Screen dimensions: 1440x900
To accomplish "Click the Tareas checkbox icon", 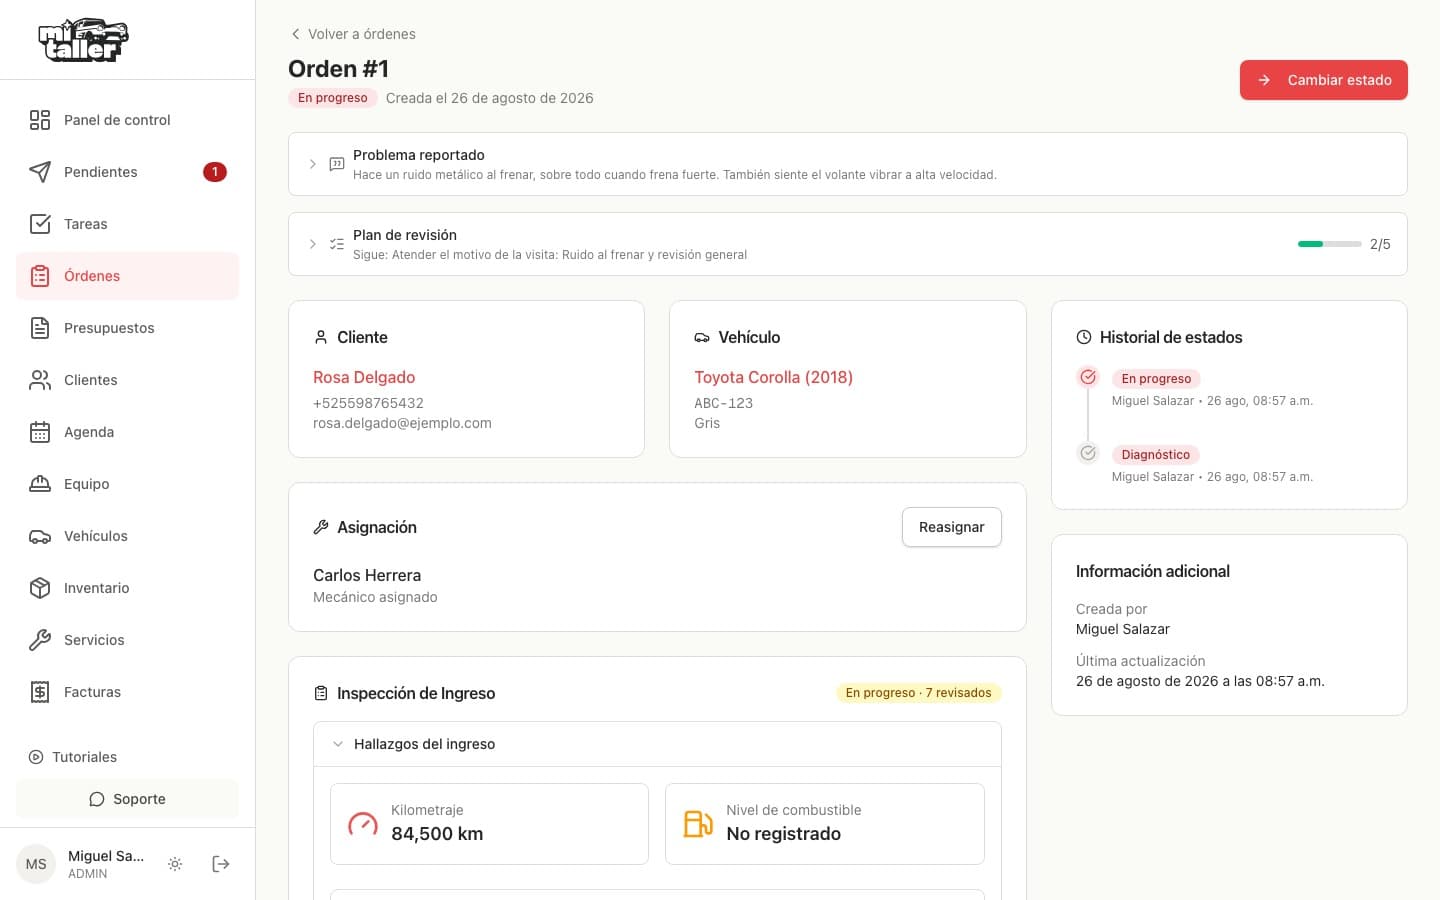I will tap(40, 224).
